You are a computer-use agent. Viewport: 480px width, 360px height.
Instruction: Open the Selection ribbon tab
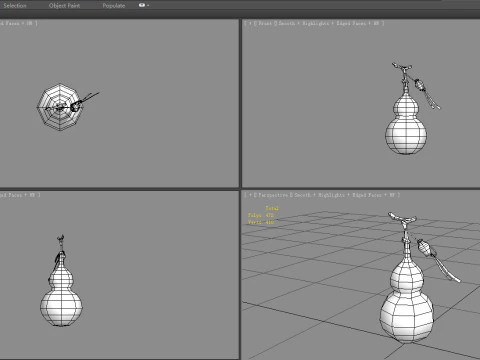[15, 6]
